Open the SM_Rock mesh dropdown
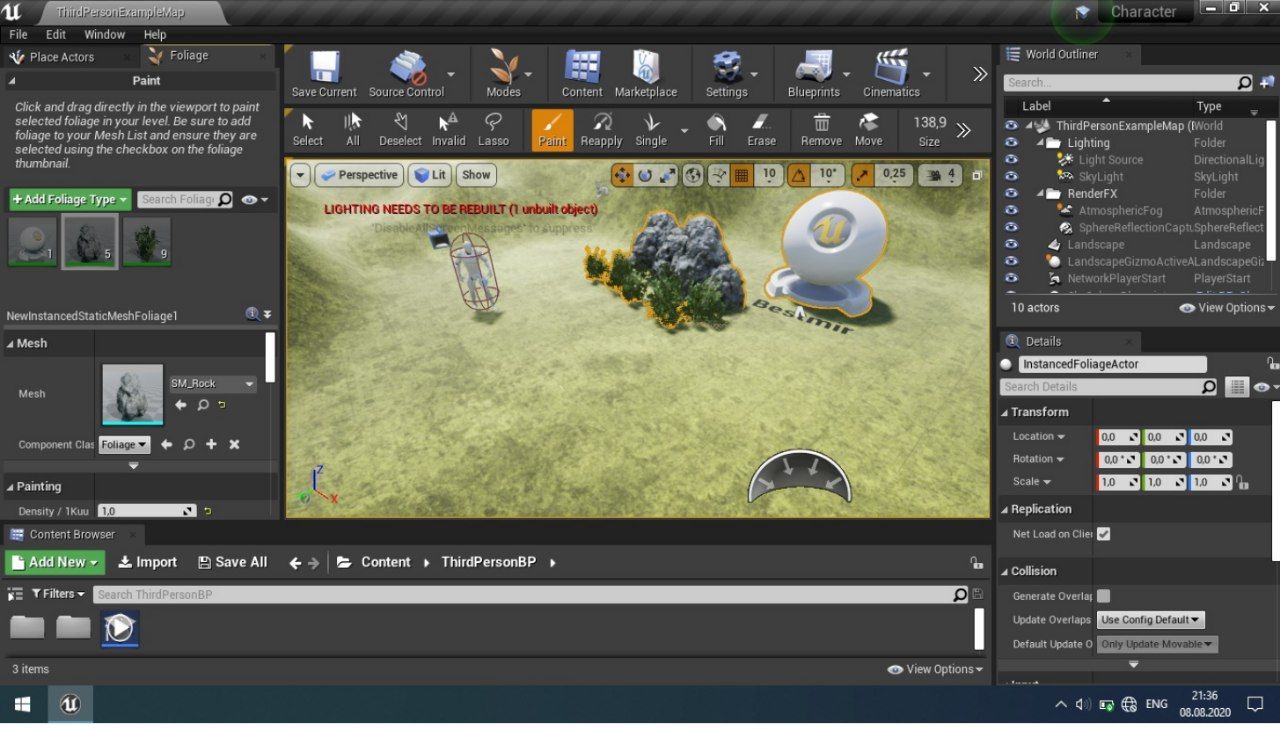1280x730 pixels. coord(212,383)
